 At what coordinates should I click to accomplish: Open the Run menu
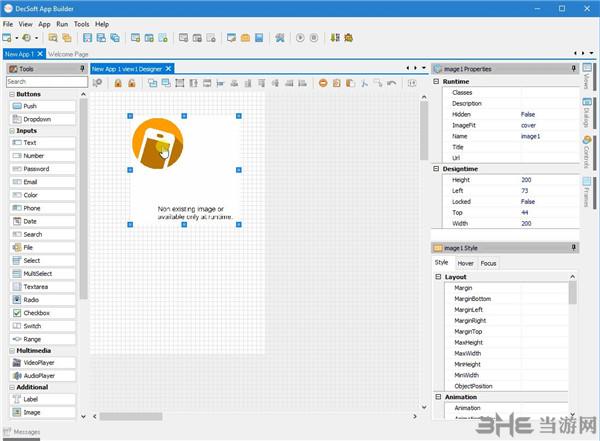62,24
